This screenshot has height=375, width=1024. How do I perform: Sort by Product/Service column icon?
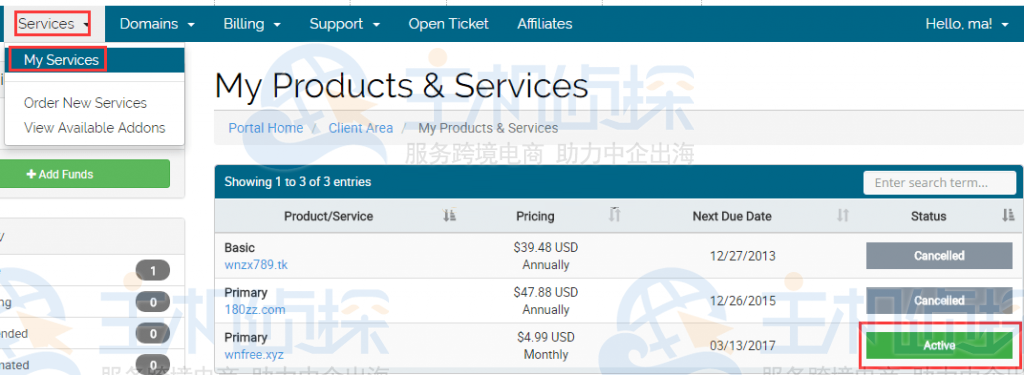[449, 216]
